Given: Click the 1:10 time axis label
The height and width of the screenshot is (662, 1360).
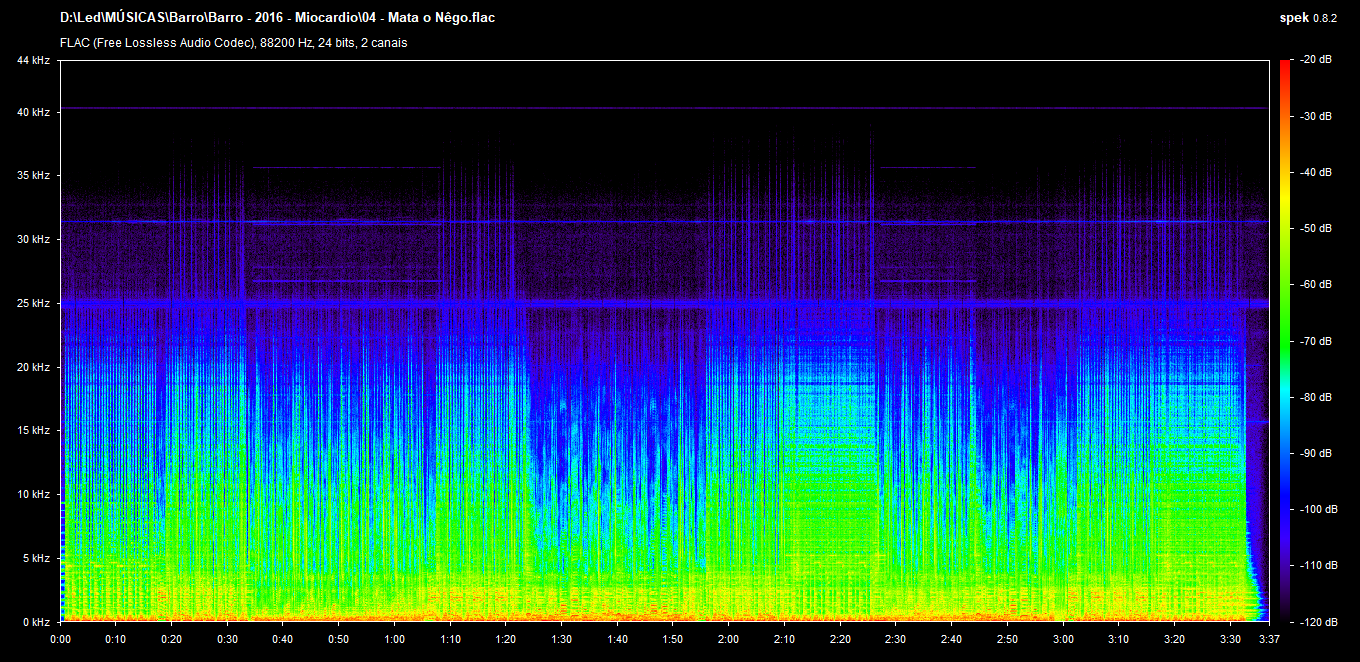Looking at the screenshot, I should [x=450, y=639].
